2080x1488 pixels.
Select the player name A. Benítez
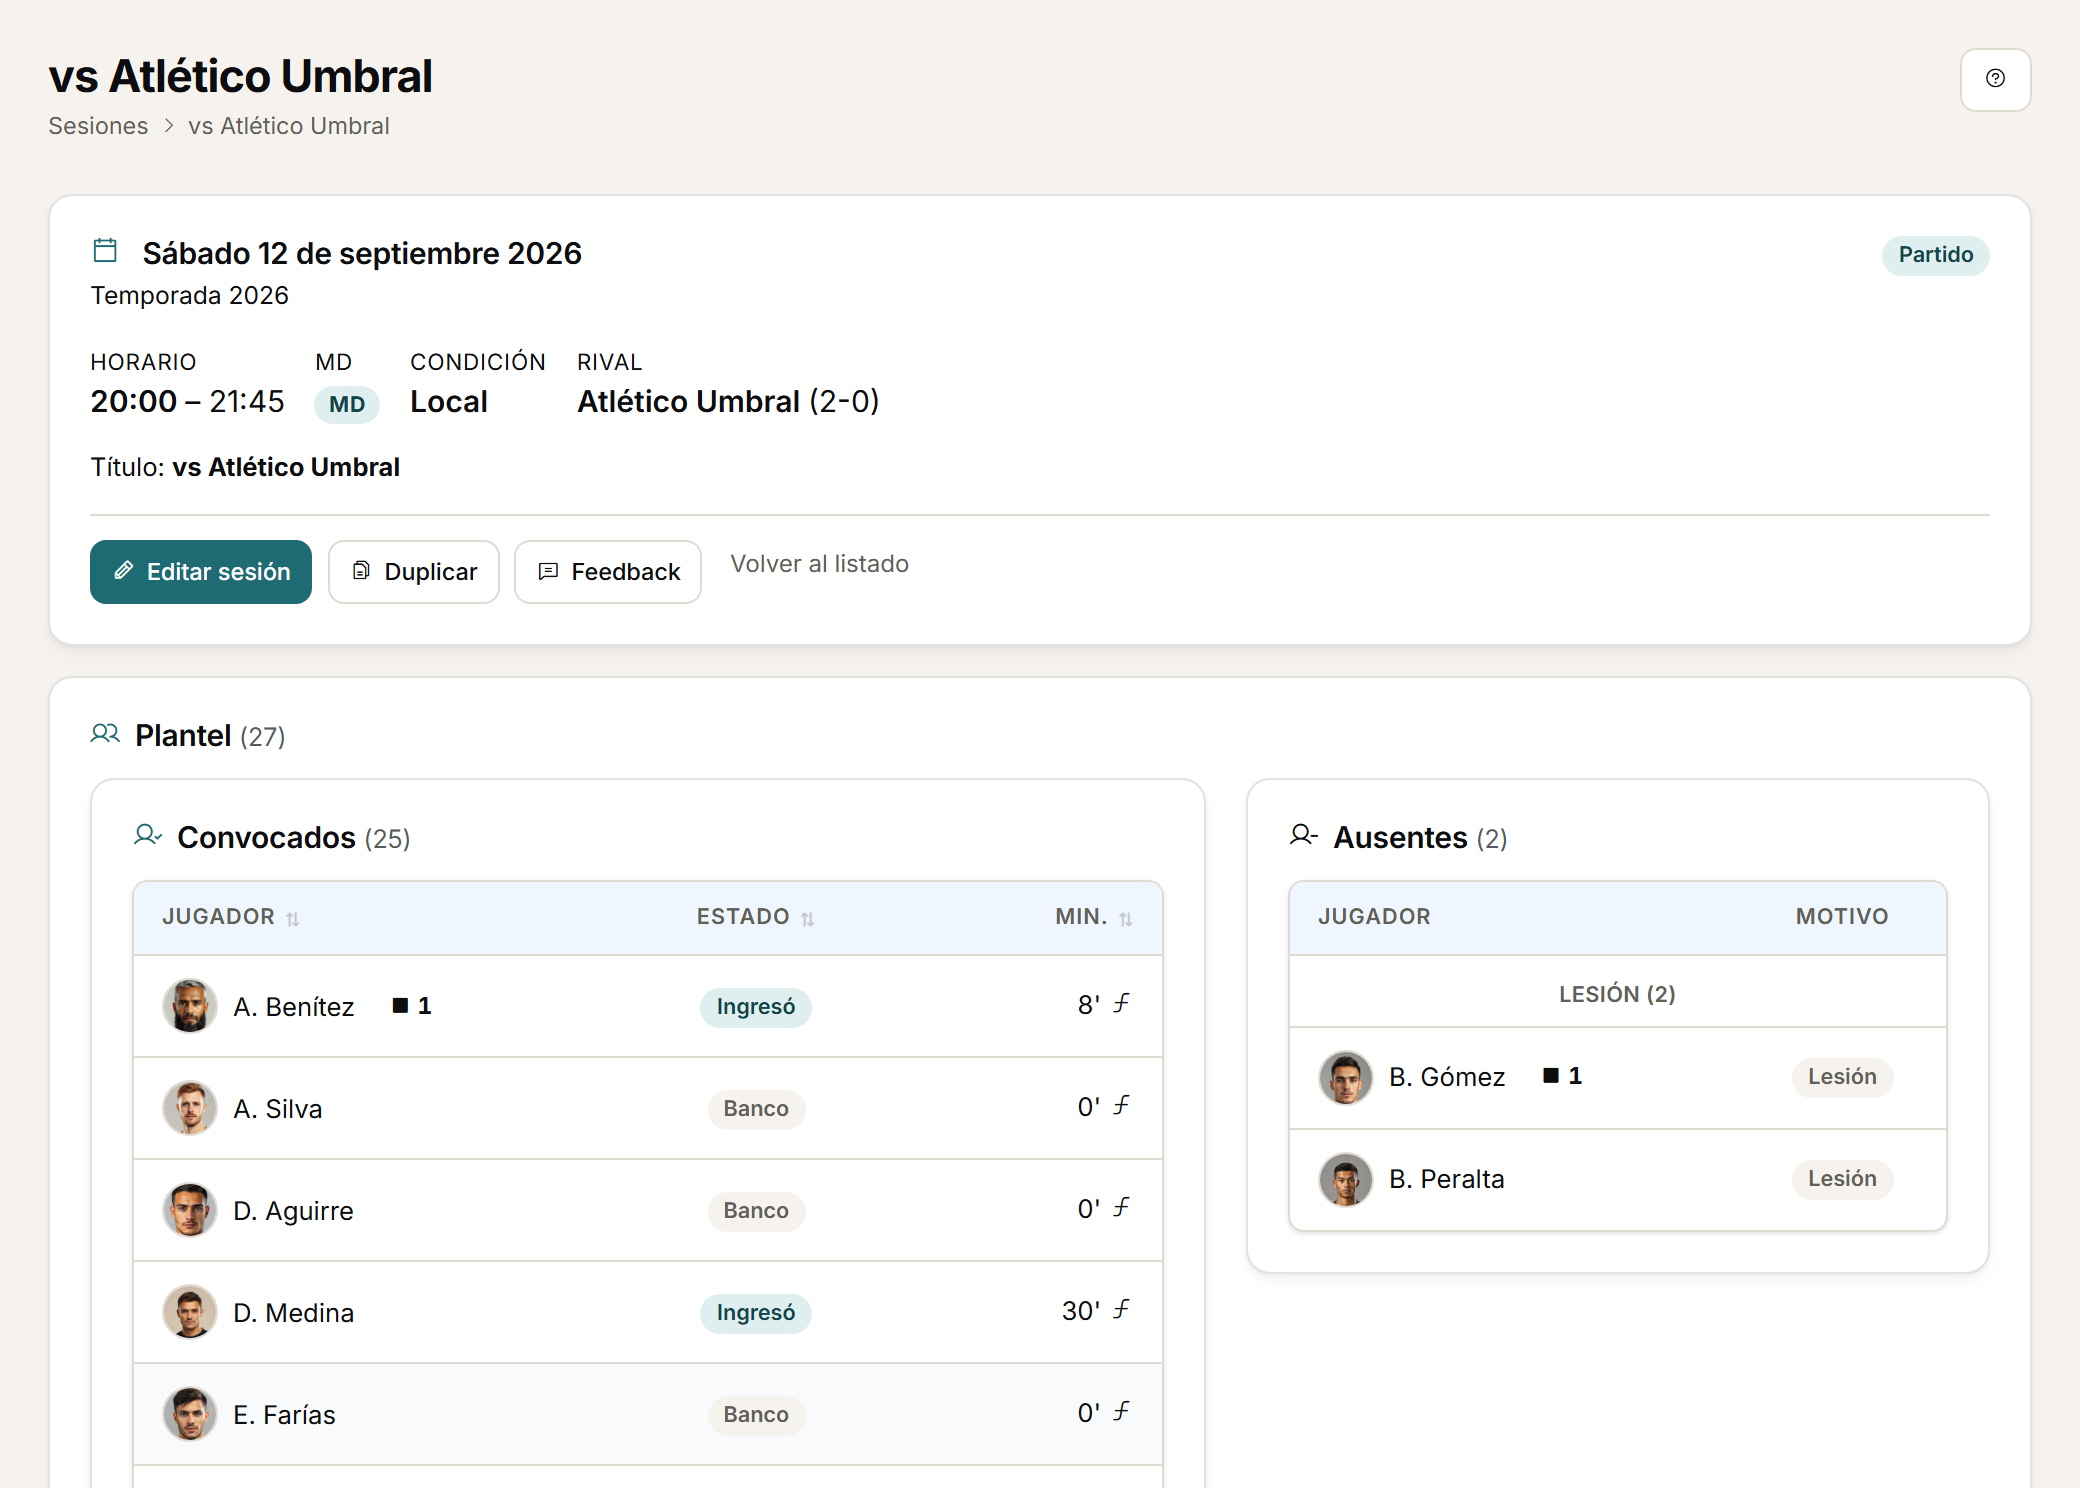click(294, 1007)
